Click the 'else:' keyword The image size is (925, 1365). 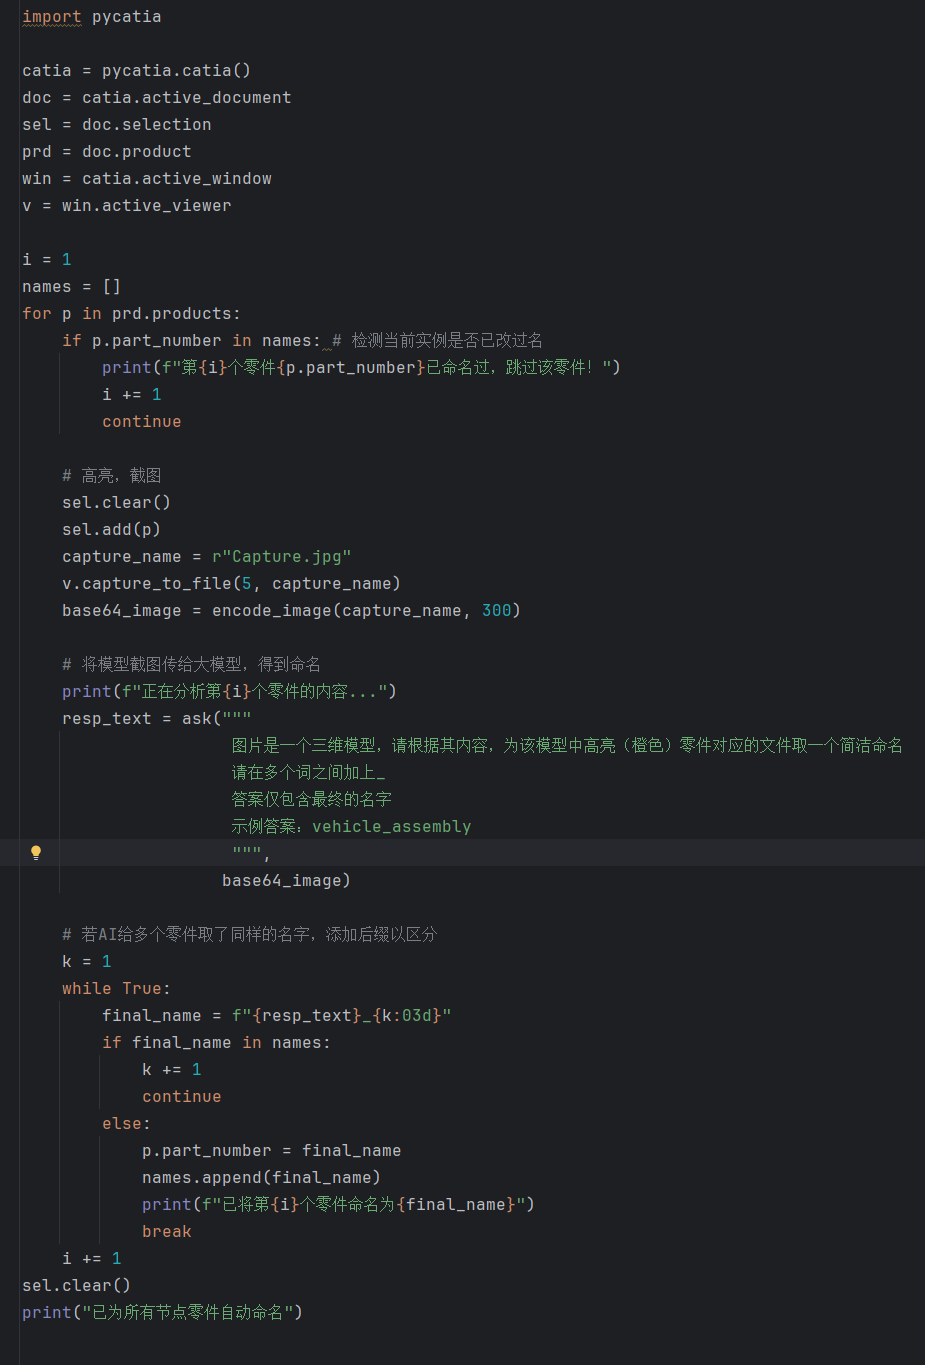(x=126, y=1124)
